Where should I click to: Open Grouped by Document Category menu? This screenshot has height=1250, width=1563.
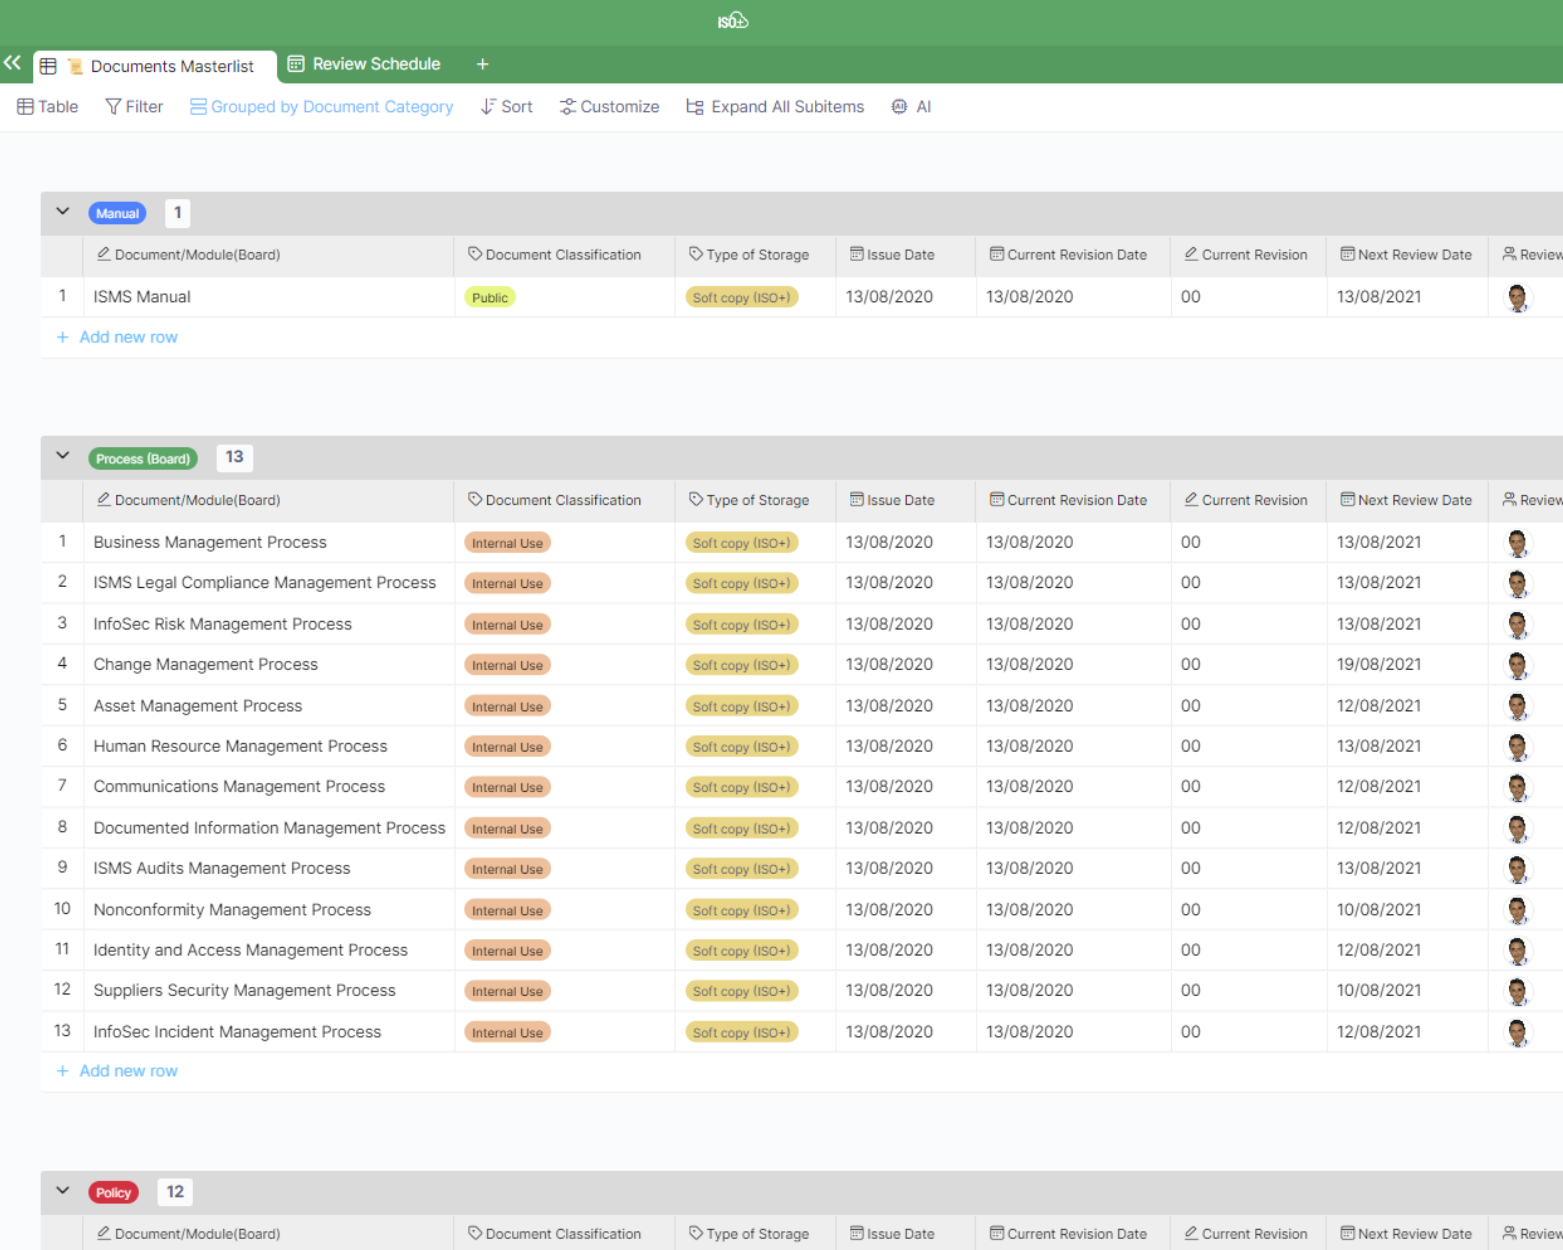(321, 107)
